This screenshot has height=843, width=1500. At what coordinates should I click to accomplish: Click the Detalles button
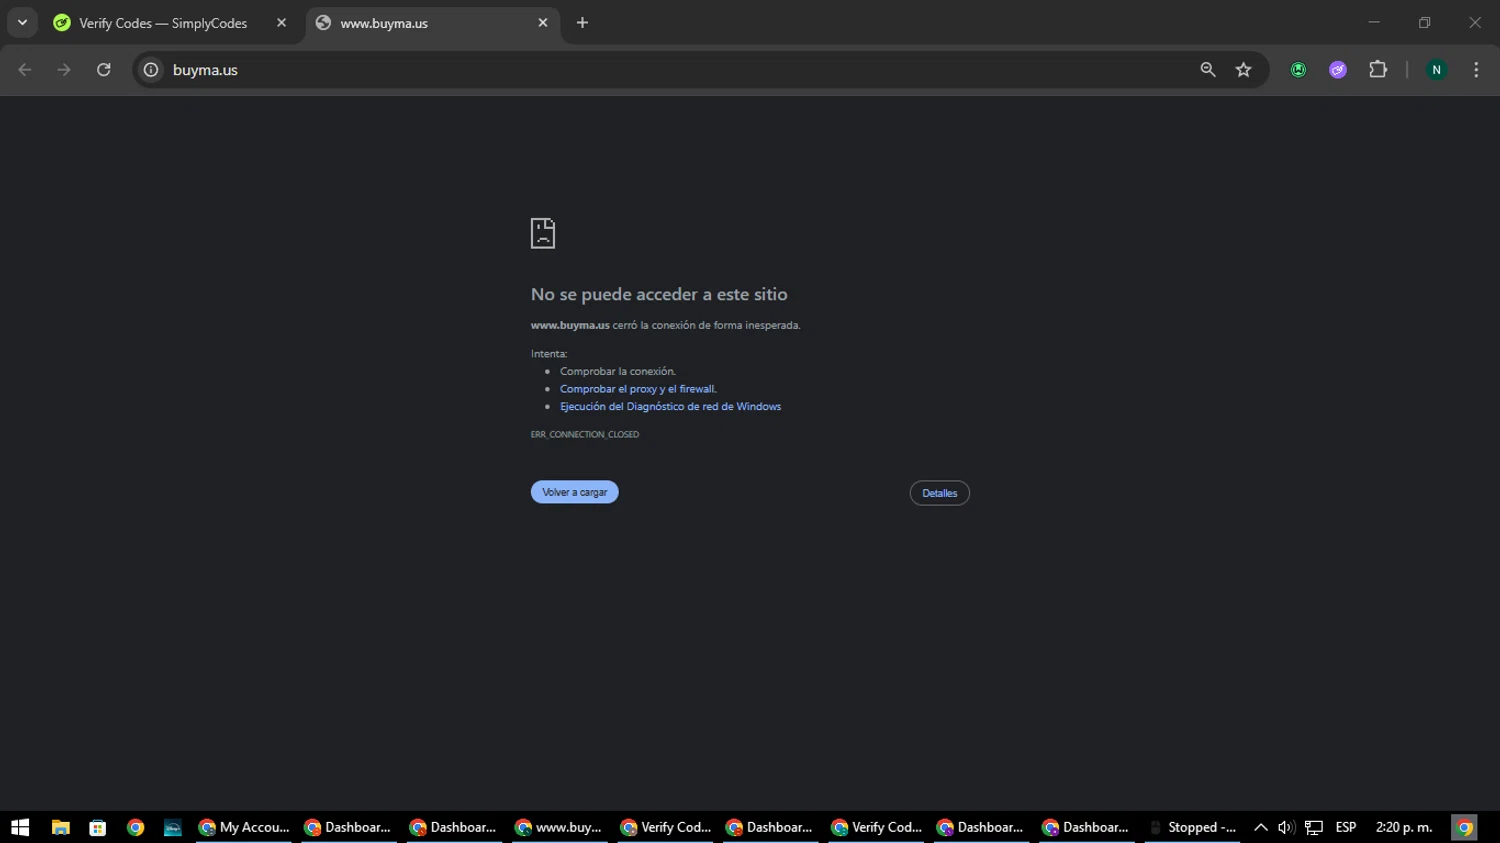click(939, 493)
